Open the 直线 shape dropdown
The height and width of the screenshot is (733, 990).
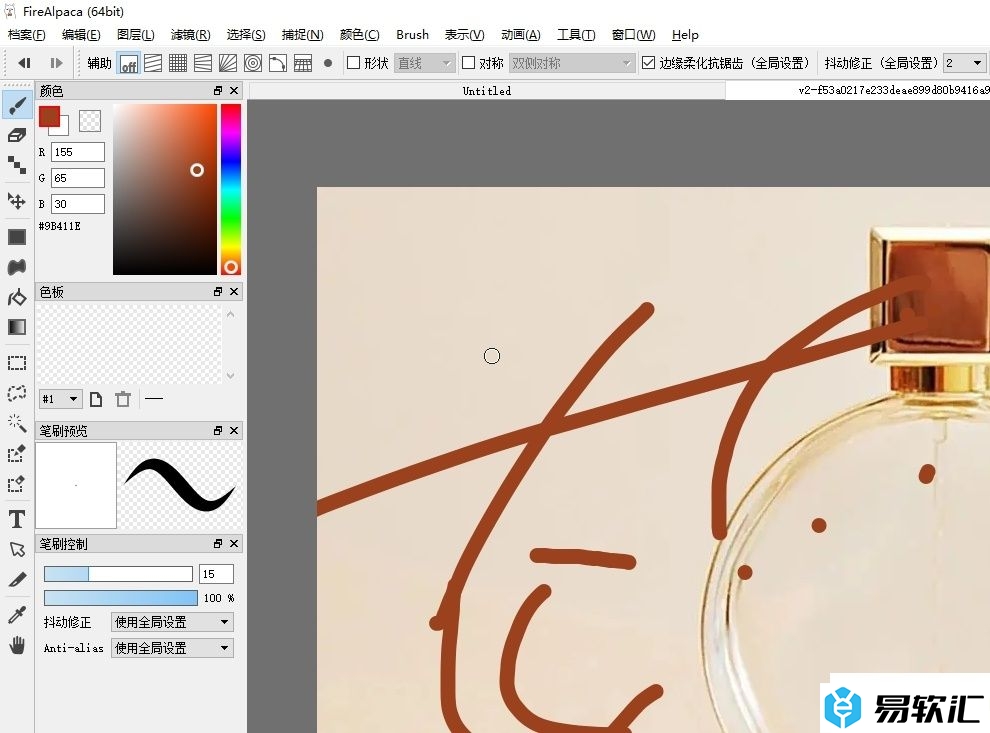(x=424, y=63)
